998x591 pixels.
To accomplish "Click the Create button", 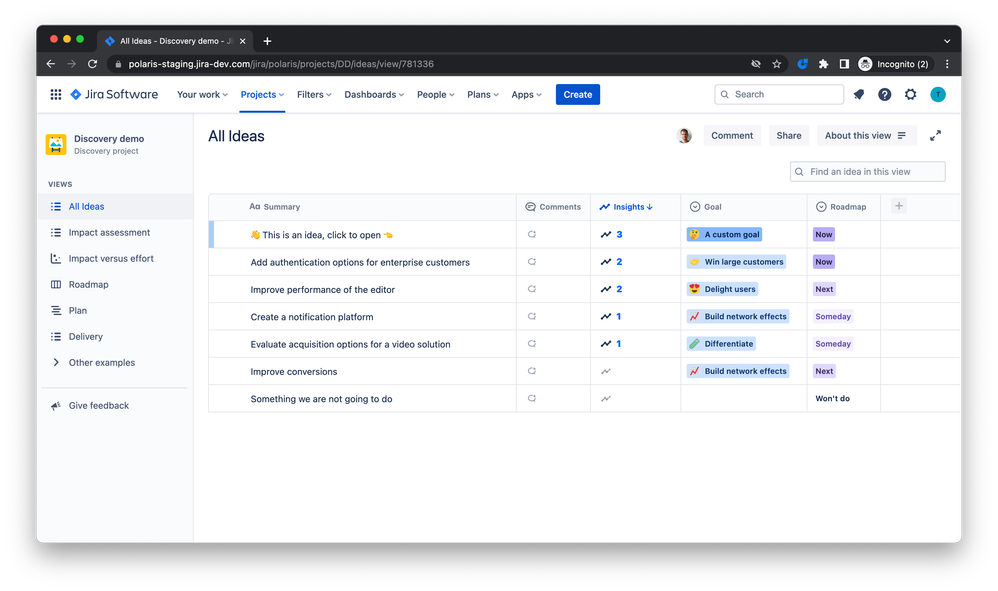I will click(577, 94).
